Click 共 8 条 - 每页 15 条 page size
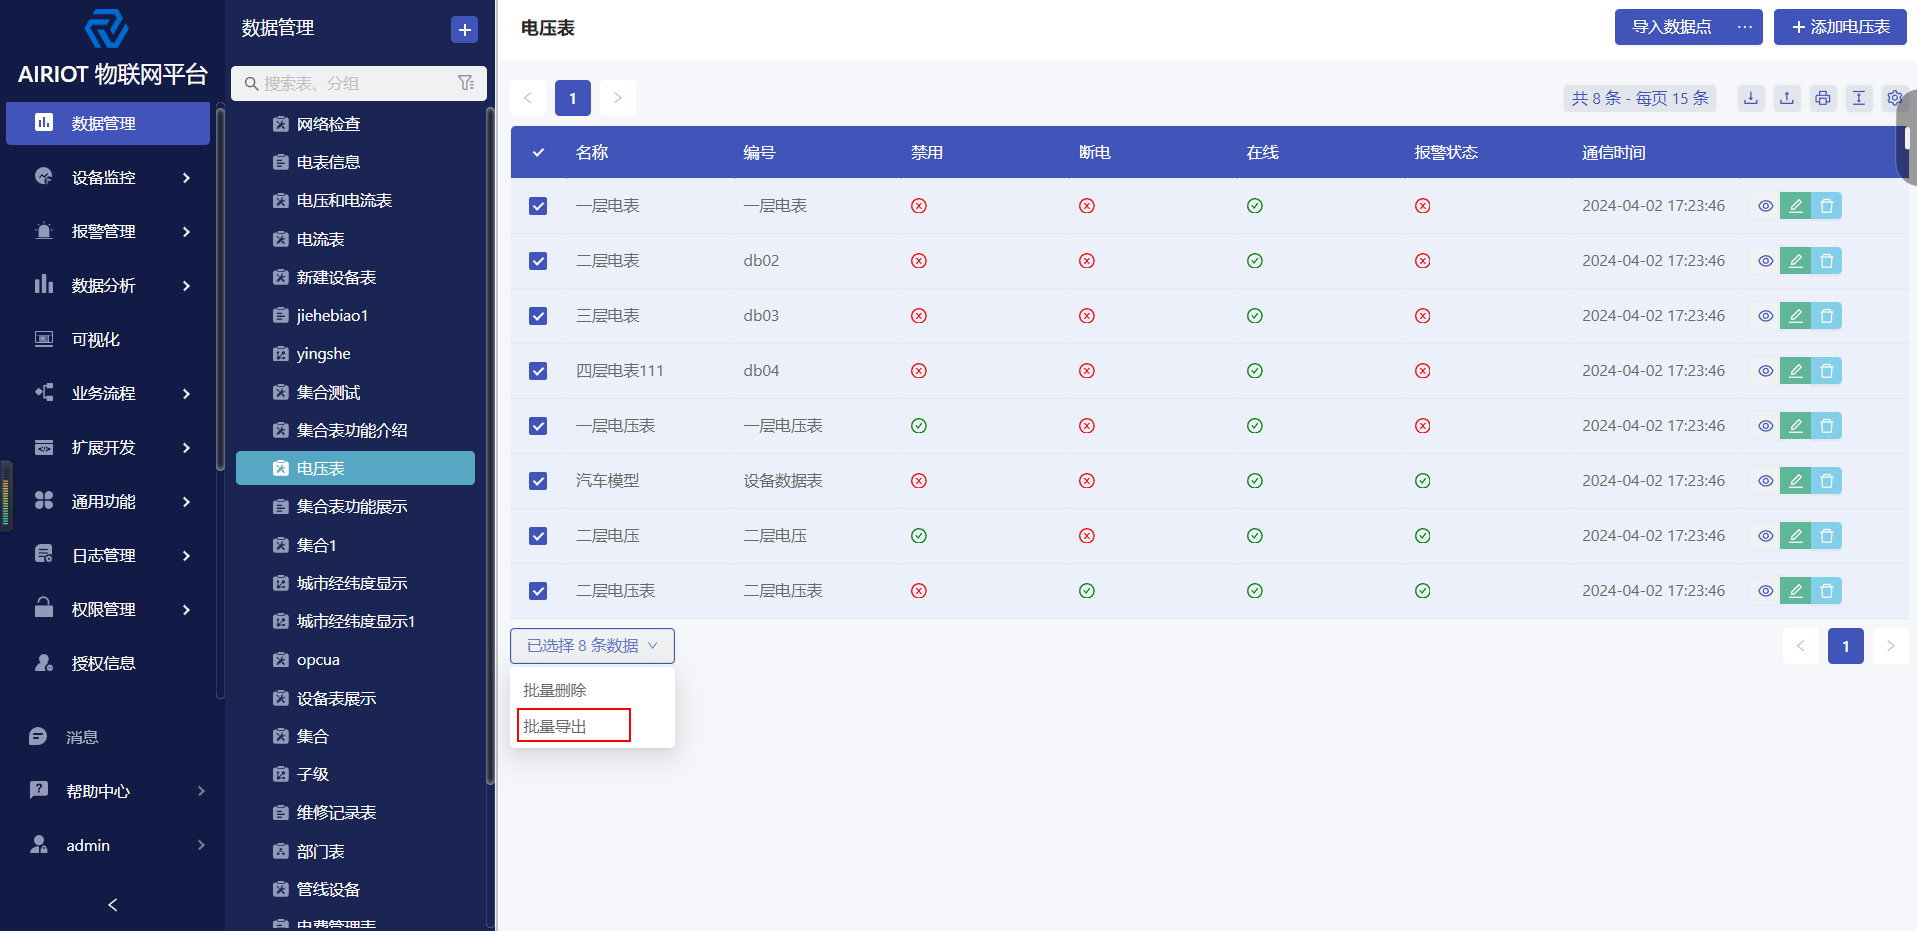1917x931 pixels. coord(1640,98)
